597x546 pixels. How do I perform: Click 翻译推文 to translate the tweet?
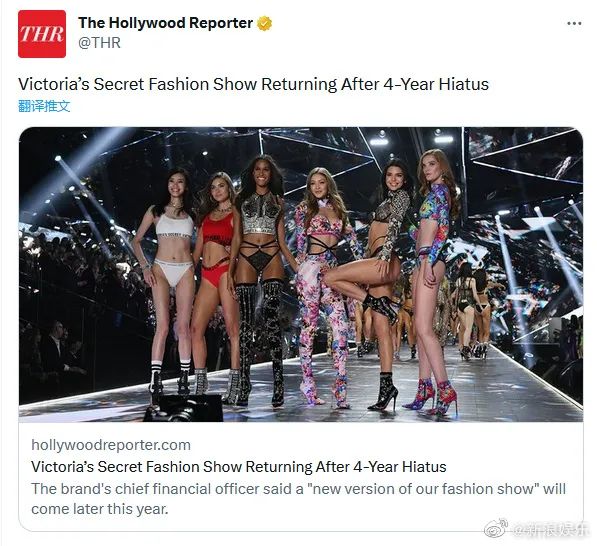tap(44, 106)
